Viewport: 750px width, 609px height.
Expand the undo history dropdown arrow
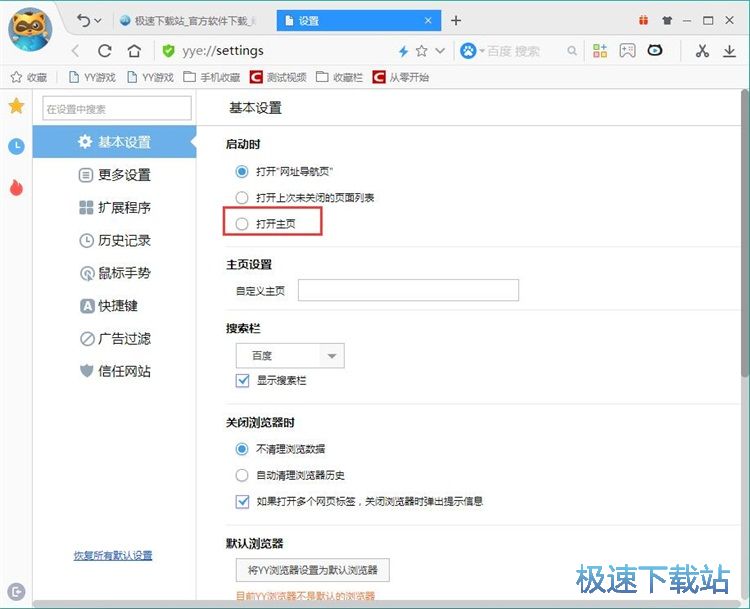(x=98, y=21)
